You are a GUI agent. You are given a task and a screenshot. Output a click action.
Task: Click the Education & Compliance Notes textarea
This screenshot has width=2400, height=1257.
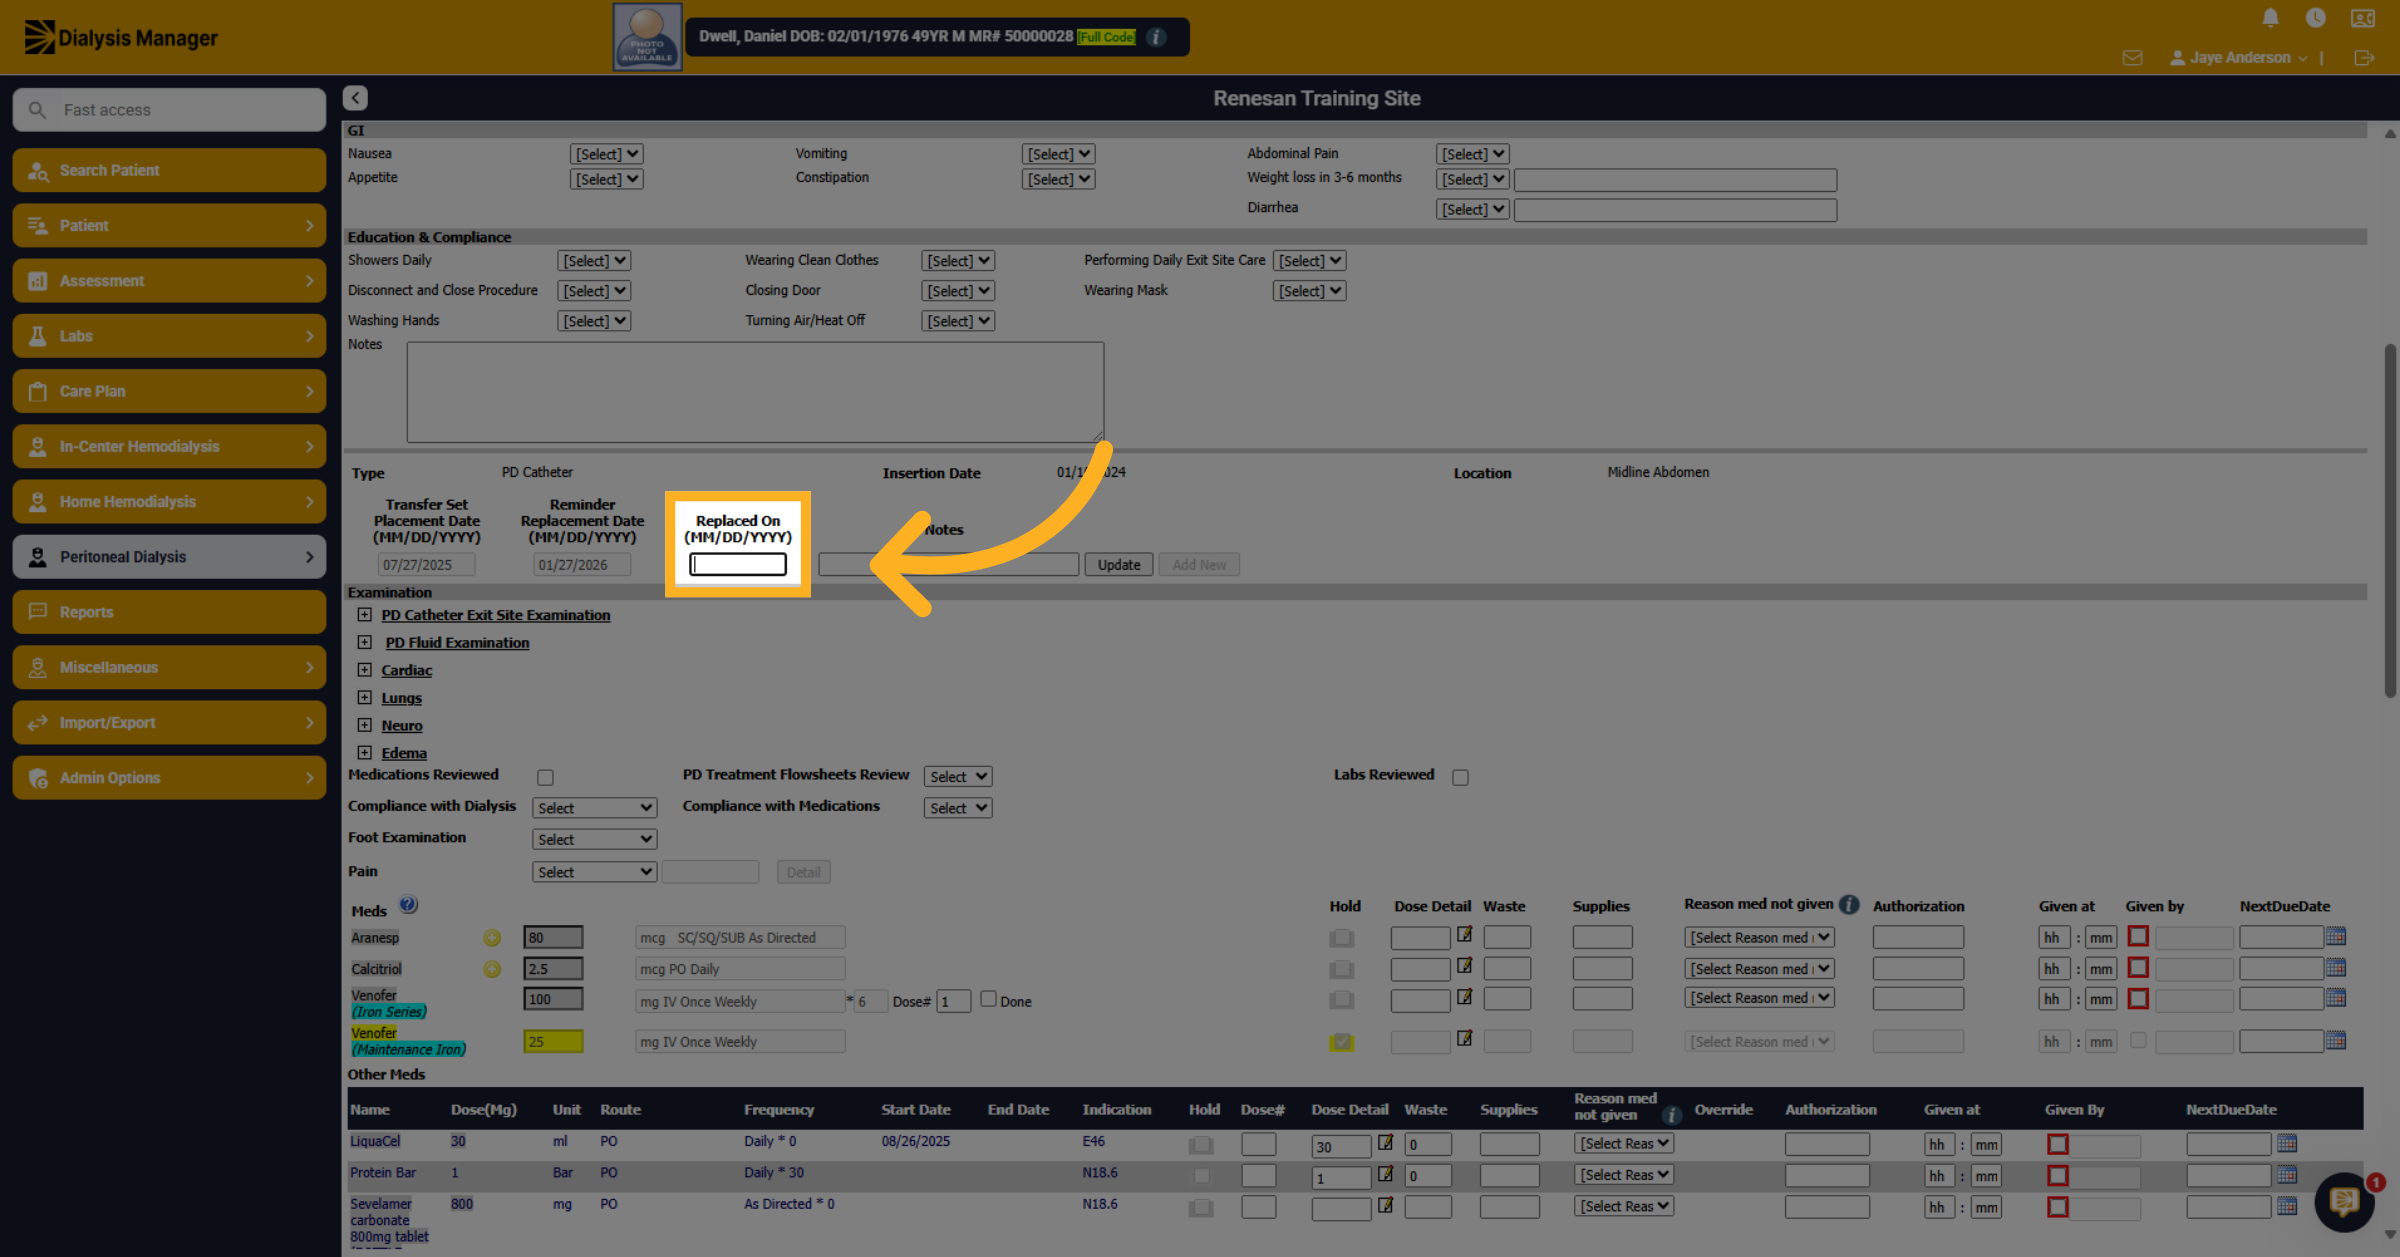755,392
